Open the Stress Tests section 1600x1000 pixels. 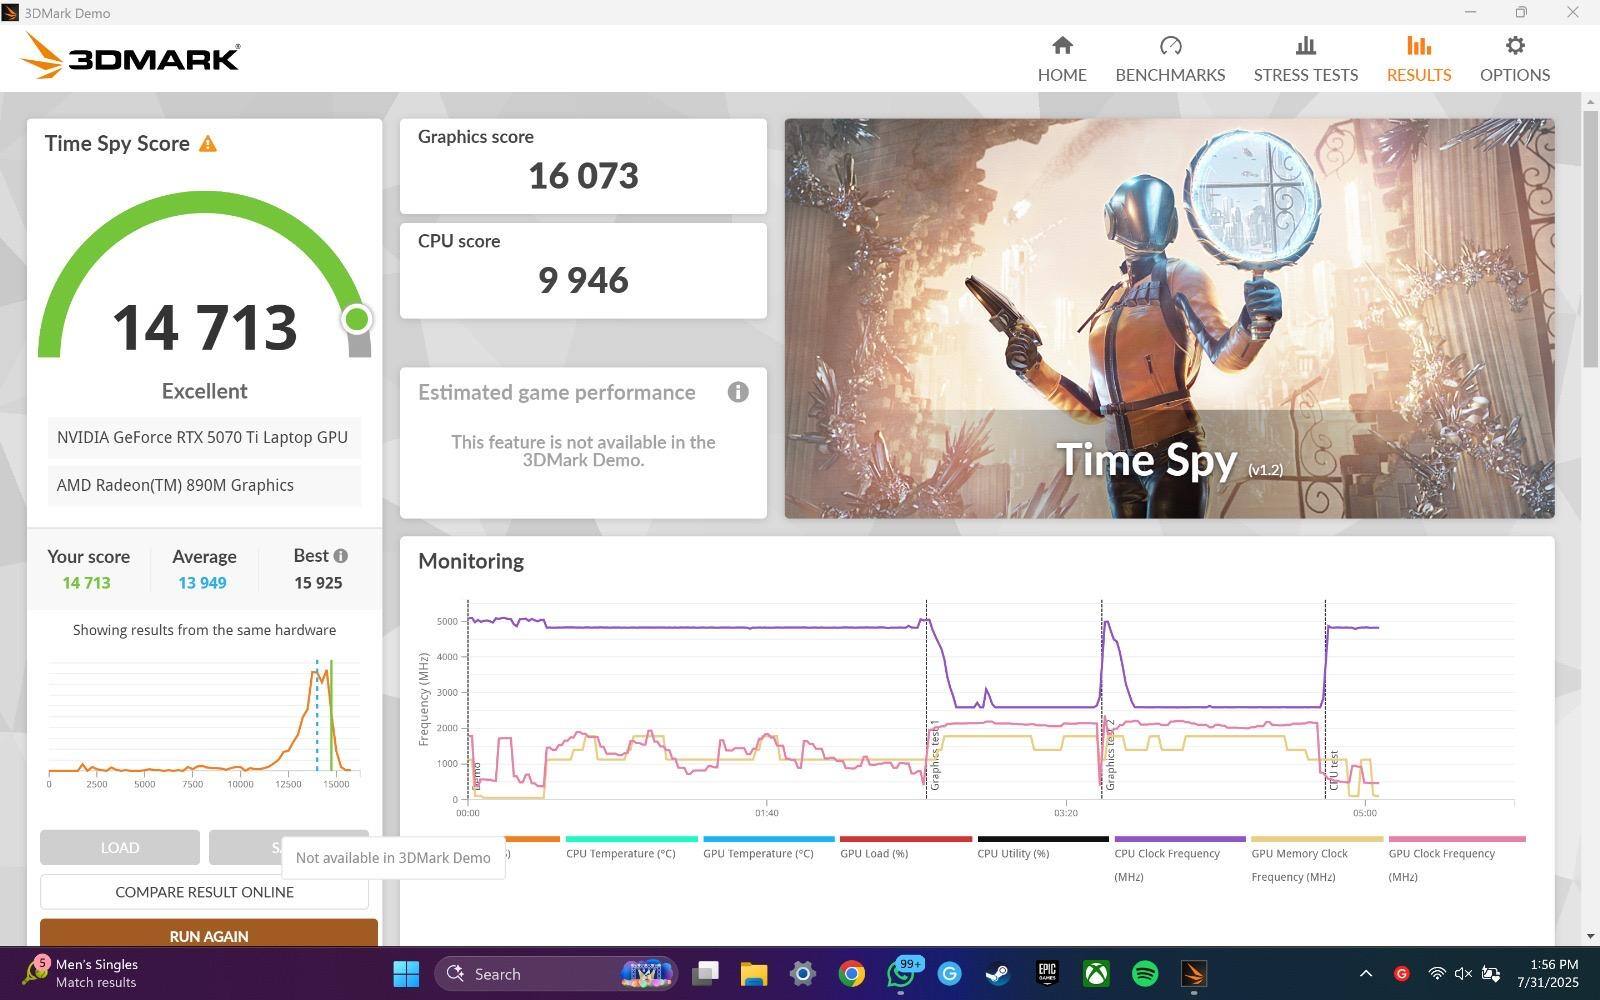coord(1305,59)
